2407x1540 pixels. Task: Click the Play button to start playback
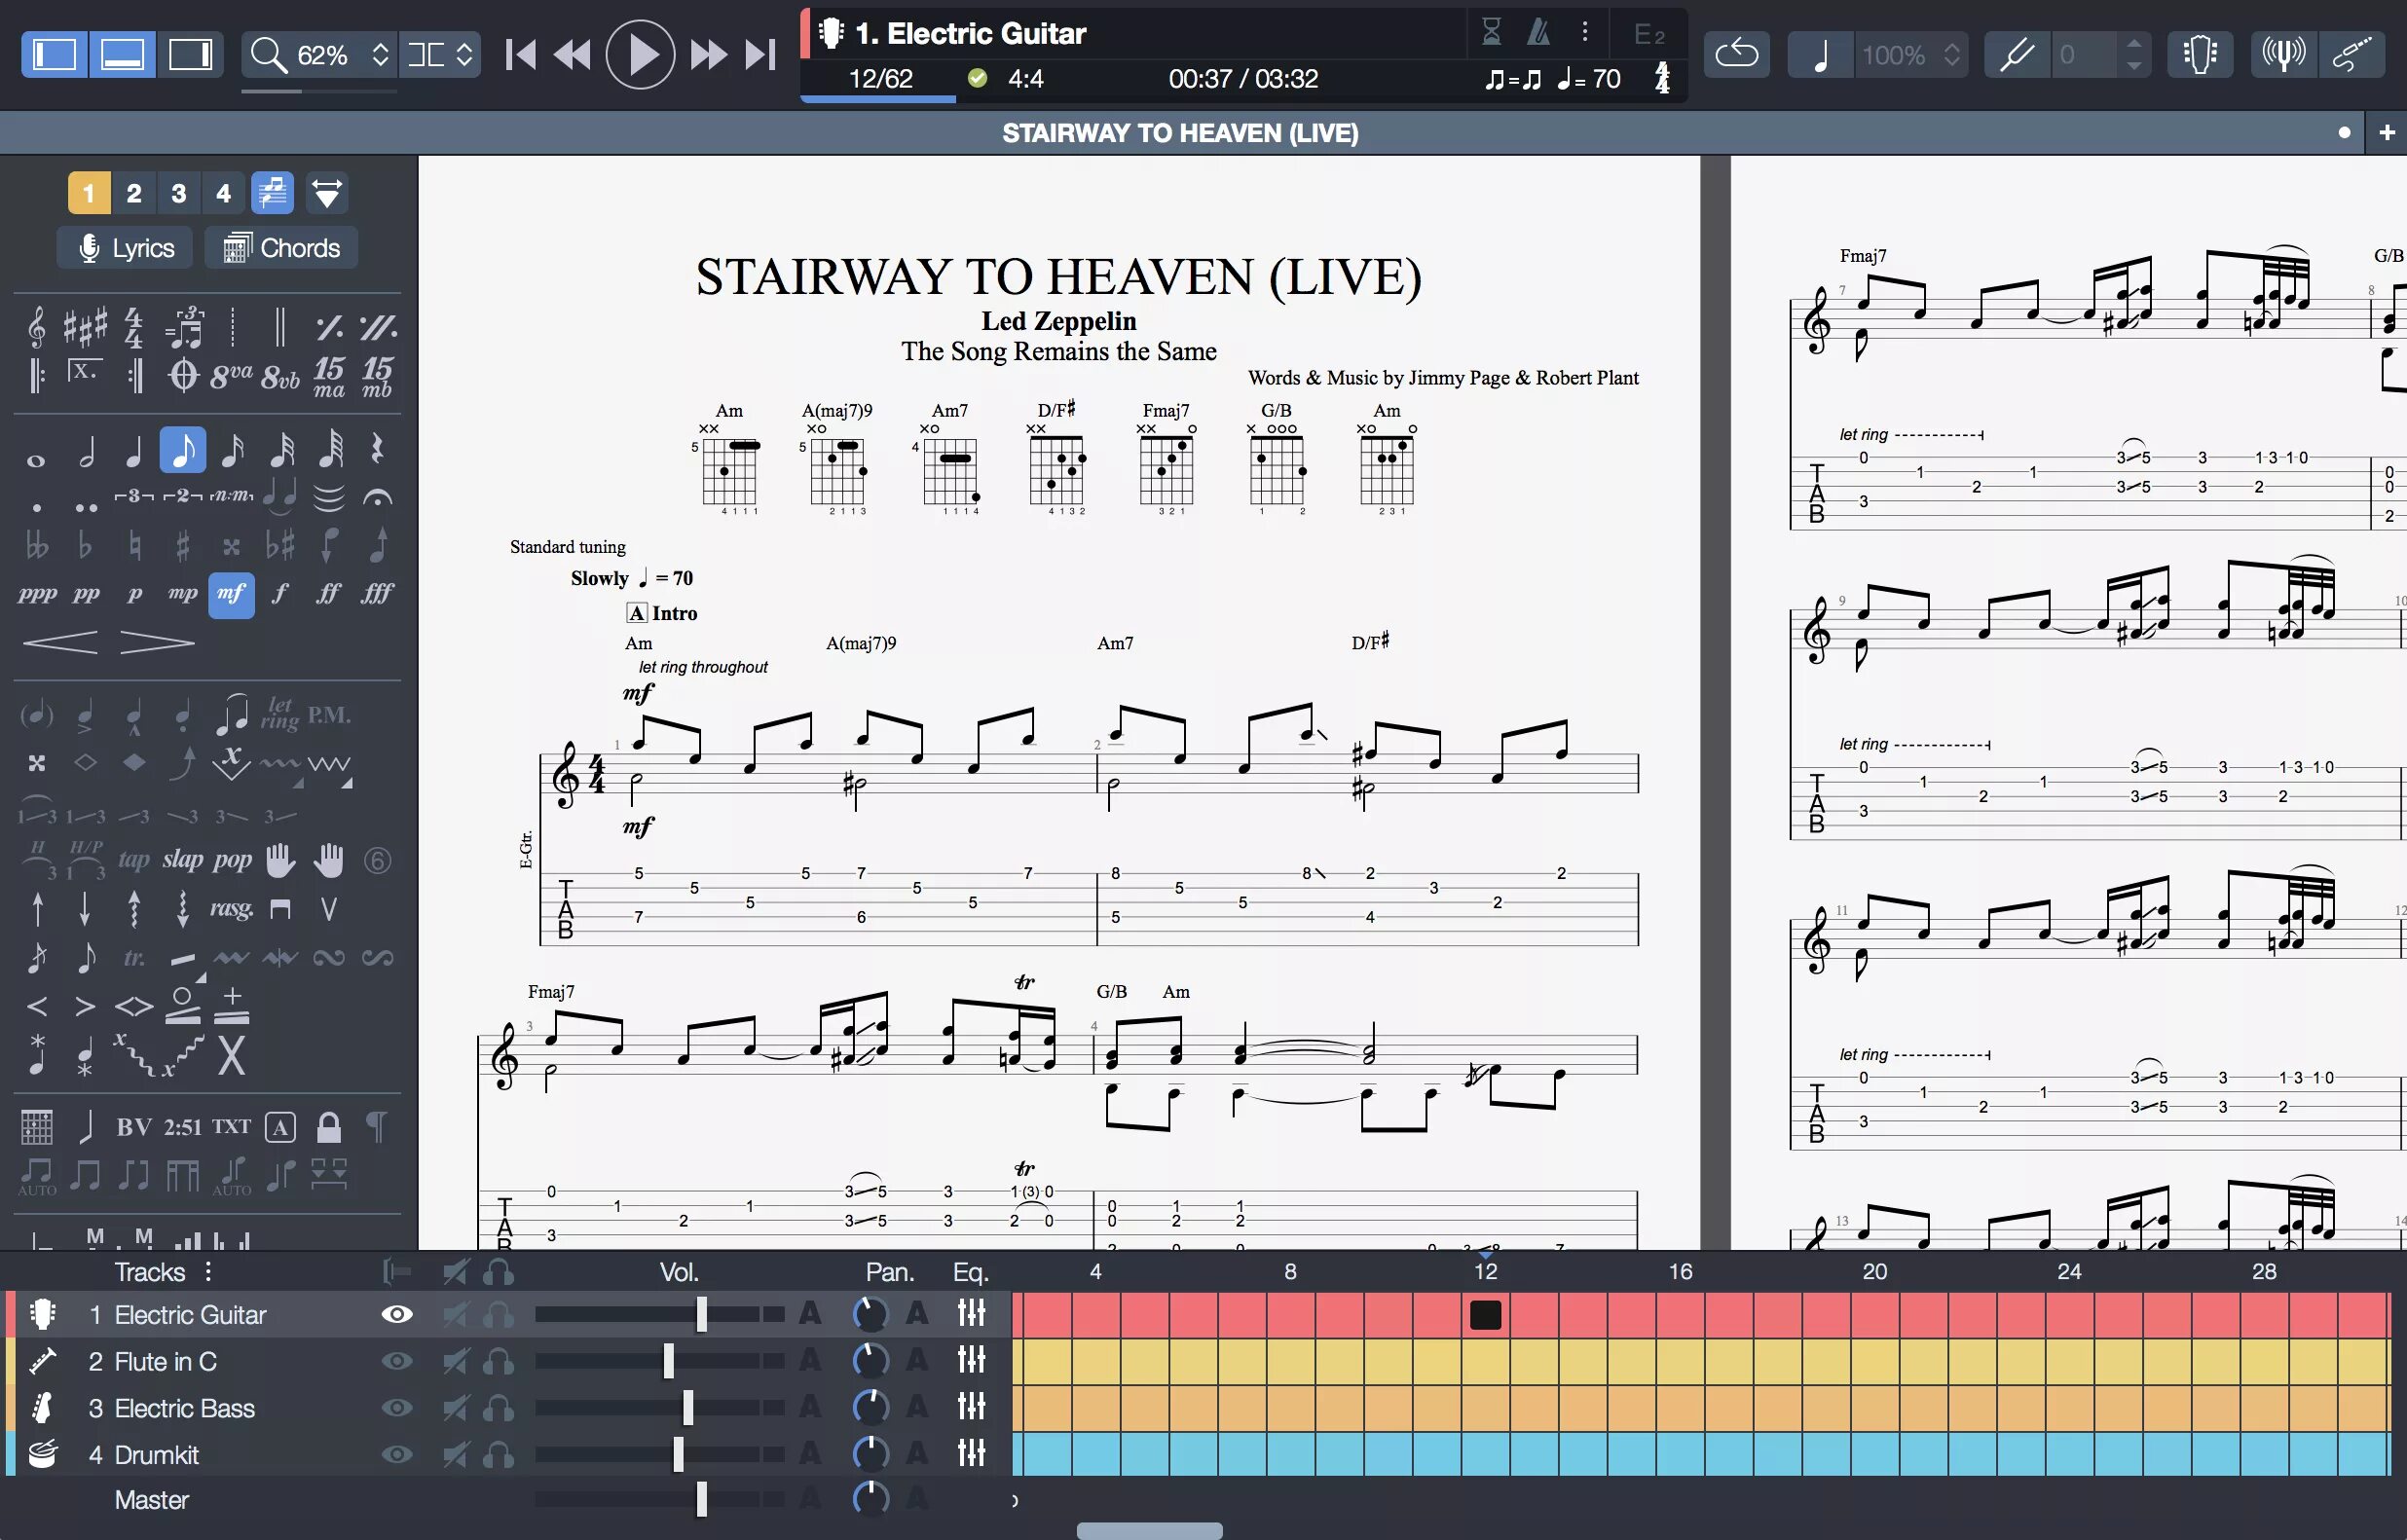click(641, 55)
